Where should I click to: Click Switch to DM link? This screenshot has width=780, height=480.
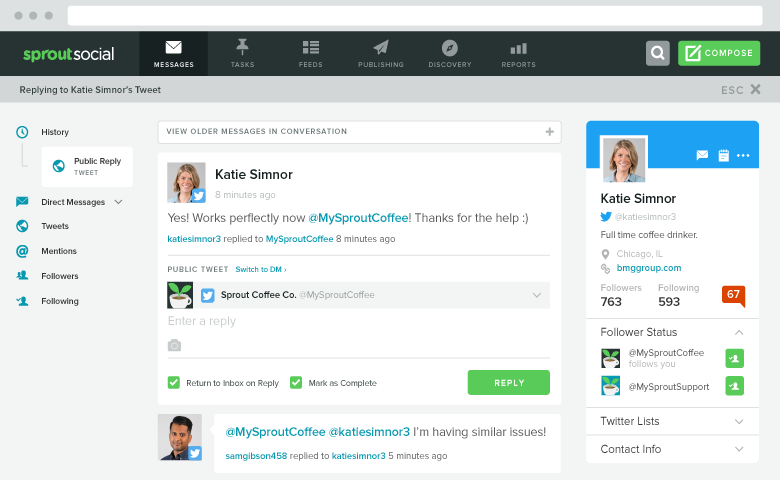pyautogui.click(x=261, y=269)
